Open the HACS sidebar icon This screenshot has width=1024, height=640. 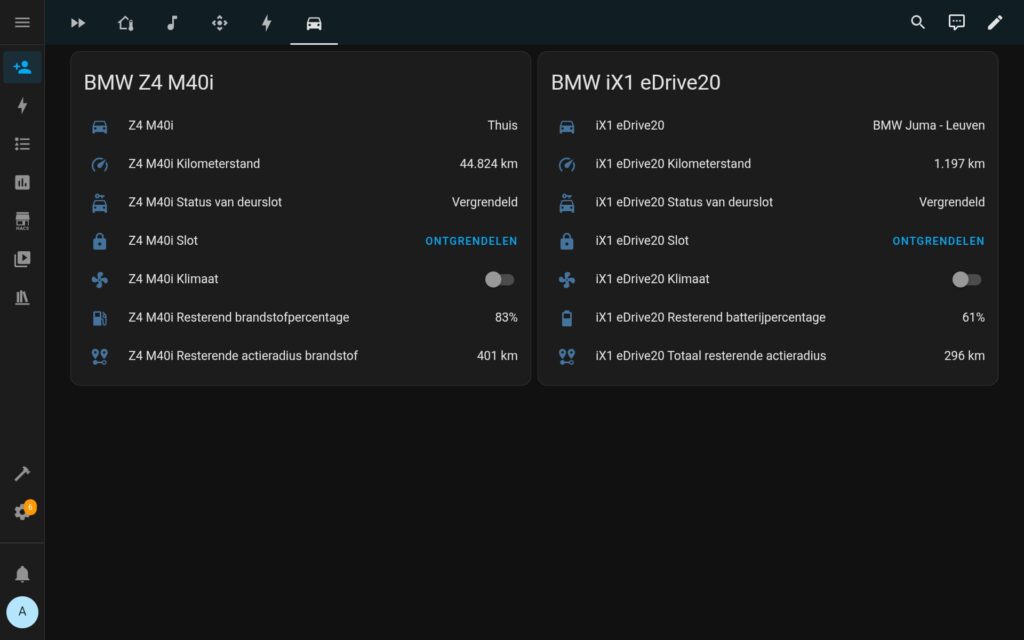[22, 221]
